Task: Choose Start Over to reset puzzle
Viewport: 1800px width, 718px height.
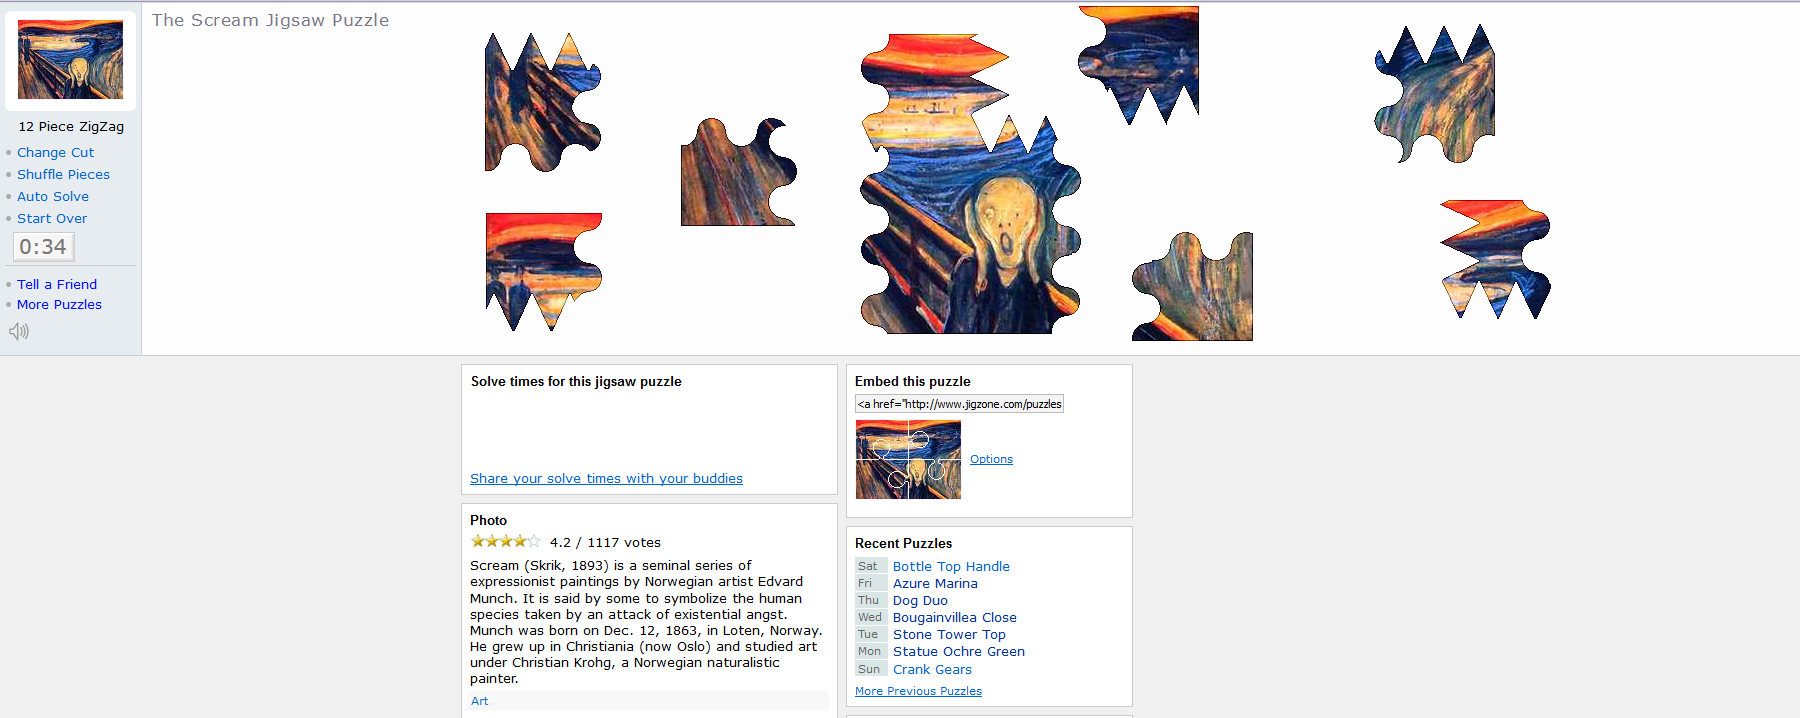Action: point(52,219)
